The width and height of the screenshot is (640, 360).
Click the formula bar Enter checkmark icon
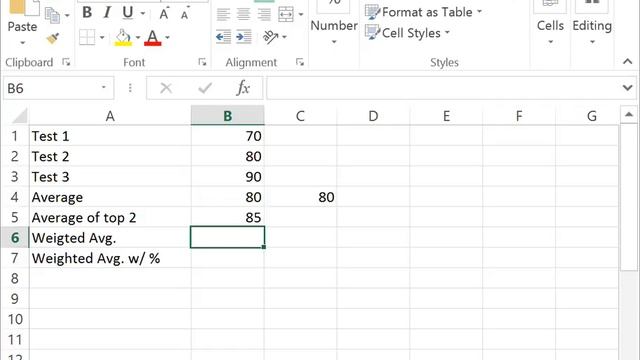tap(205, 88)
